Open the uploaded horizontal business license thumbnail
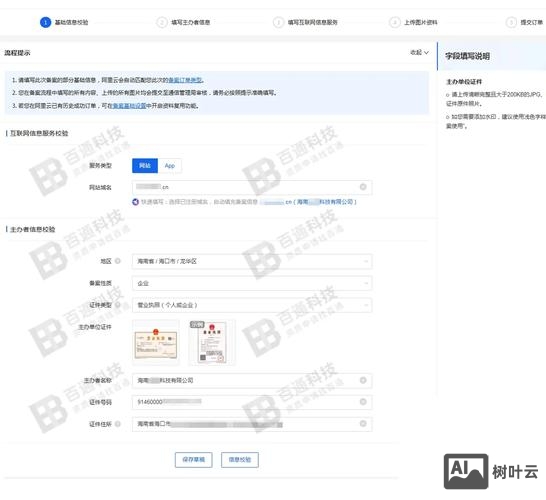546x500 pixels. coord(156,342)
